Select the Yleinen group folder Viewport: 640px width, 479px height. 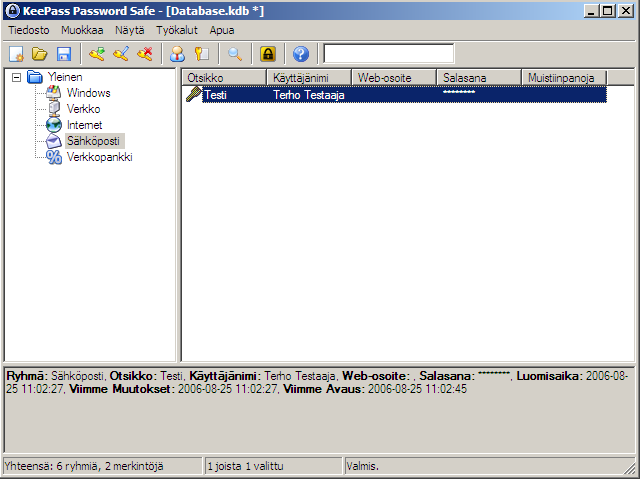point(65,77)
